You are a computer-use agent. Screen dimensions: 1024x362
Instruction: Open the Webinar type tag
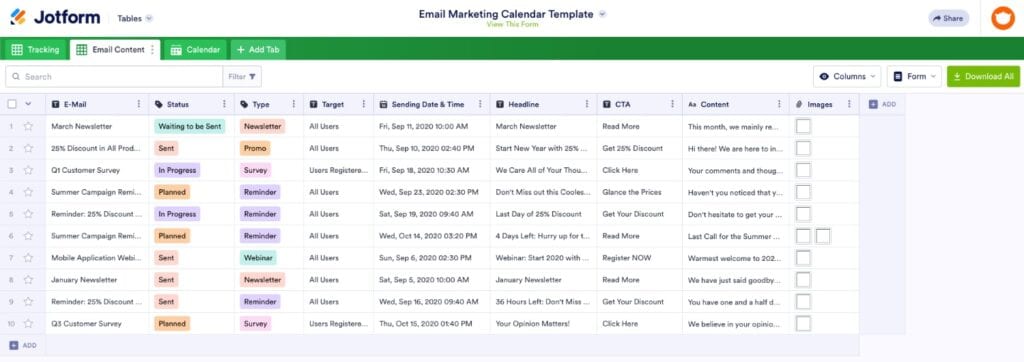258,258
